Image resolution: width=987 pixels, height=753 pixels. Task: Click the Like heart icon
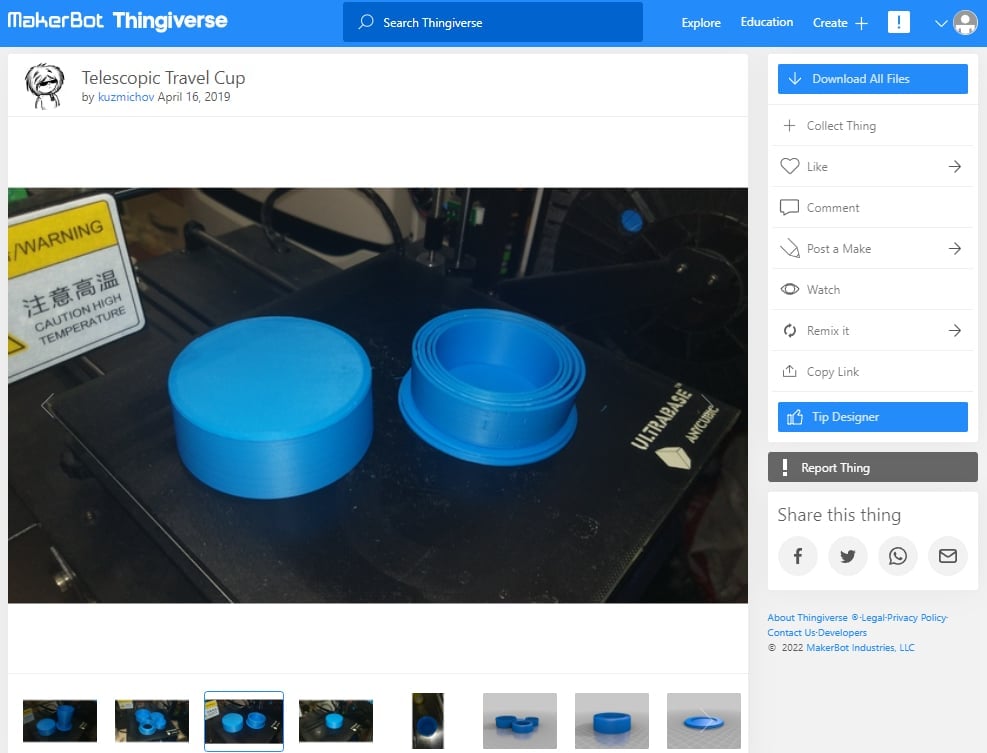point(789,166)
